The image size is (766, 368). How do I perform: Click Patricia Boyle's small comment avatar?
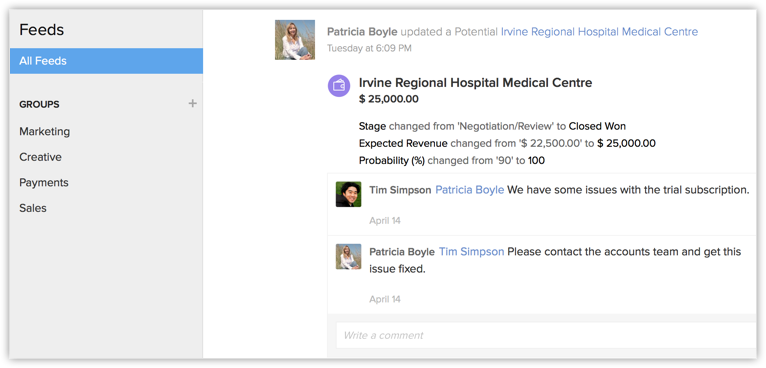pyautogui.click(x=348, y=257)
